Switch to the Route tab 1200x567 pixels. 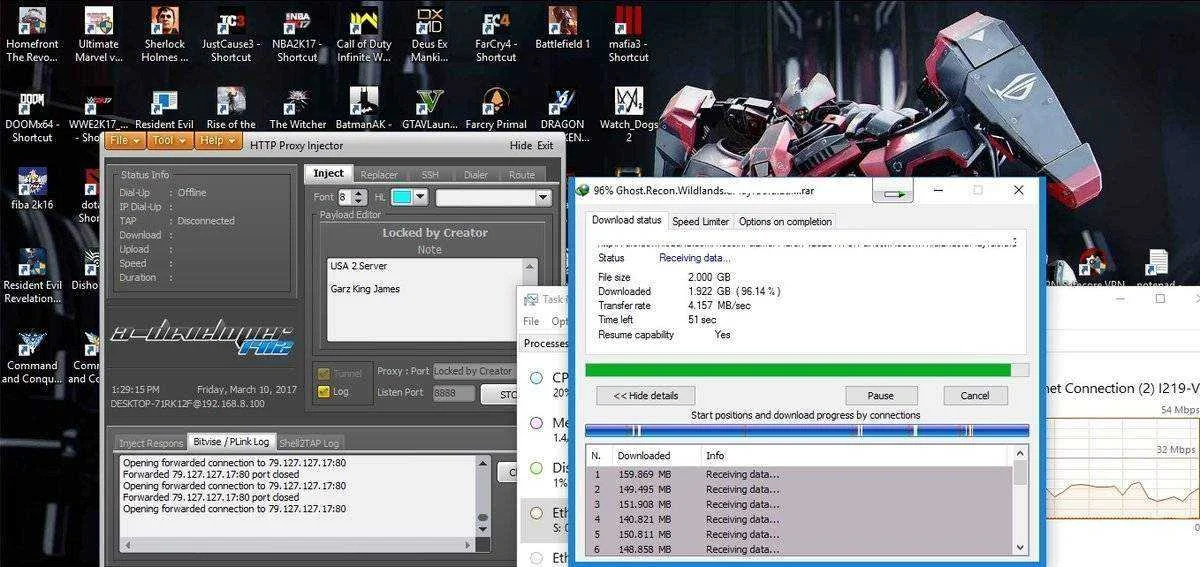(522, 175)
